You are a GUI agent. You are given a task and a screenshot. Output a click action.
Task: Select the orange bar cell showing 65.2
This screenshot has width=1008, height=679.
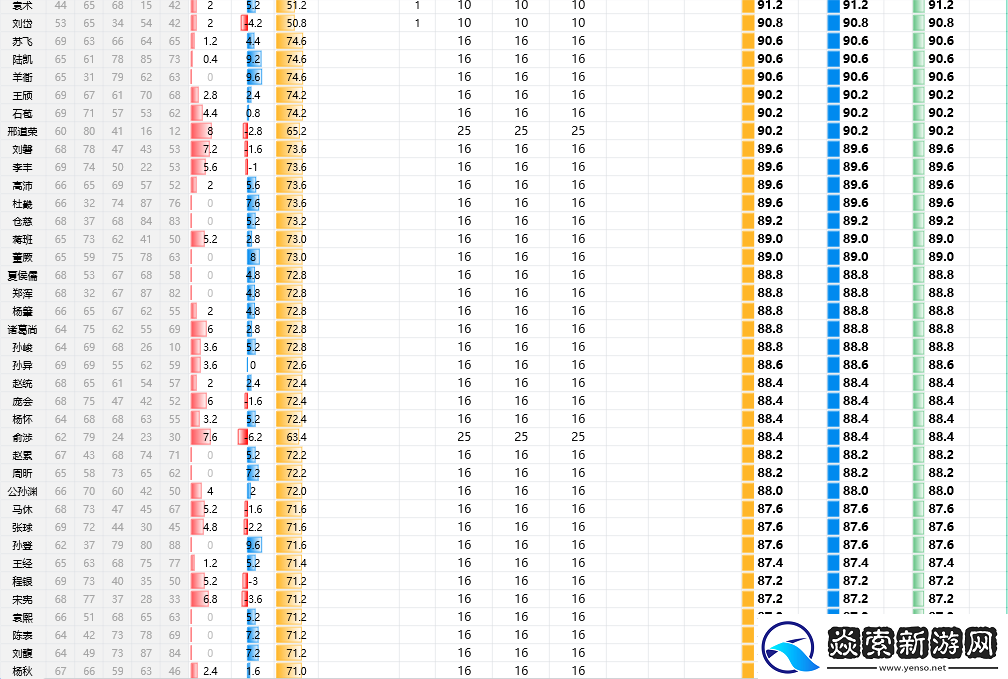pos(294,131)
